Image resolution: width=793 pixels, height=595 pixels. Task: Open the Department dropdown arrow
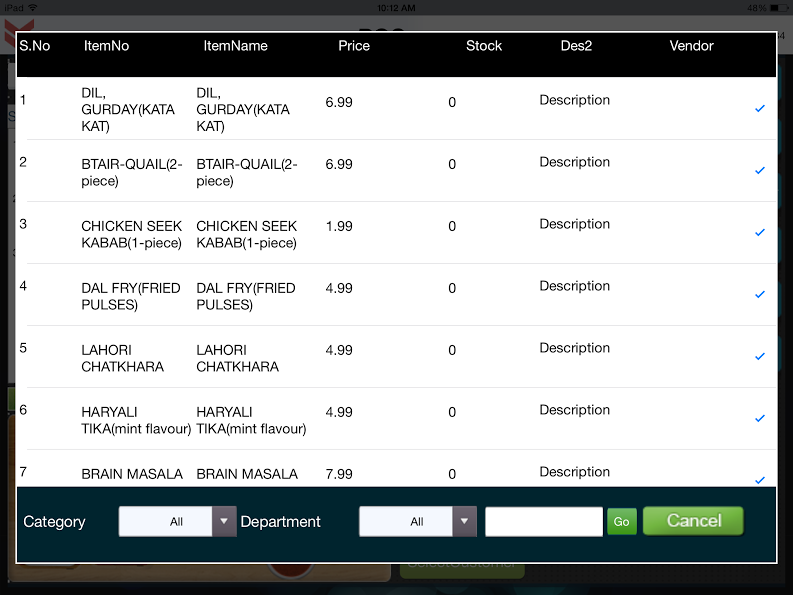point(464,521)
